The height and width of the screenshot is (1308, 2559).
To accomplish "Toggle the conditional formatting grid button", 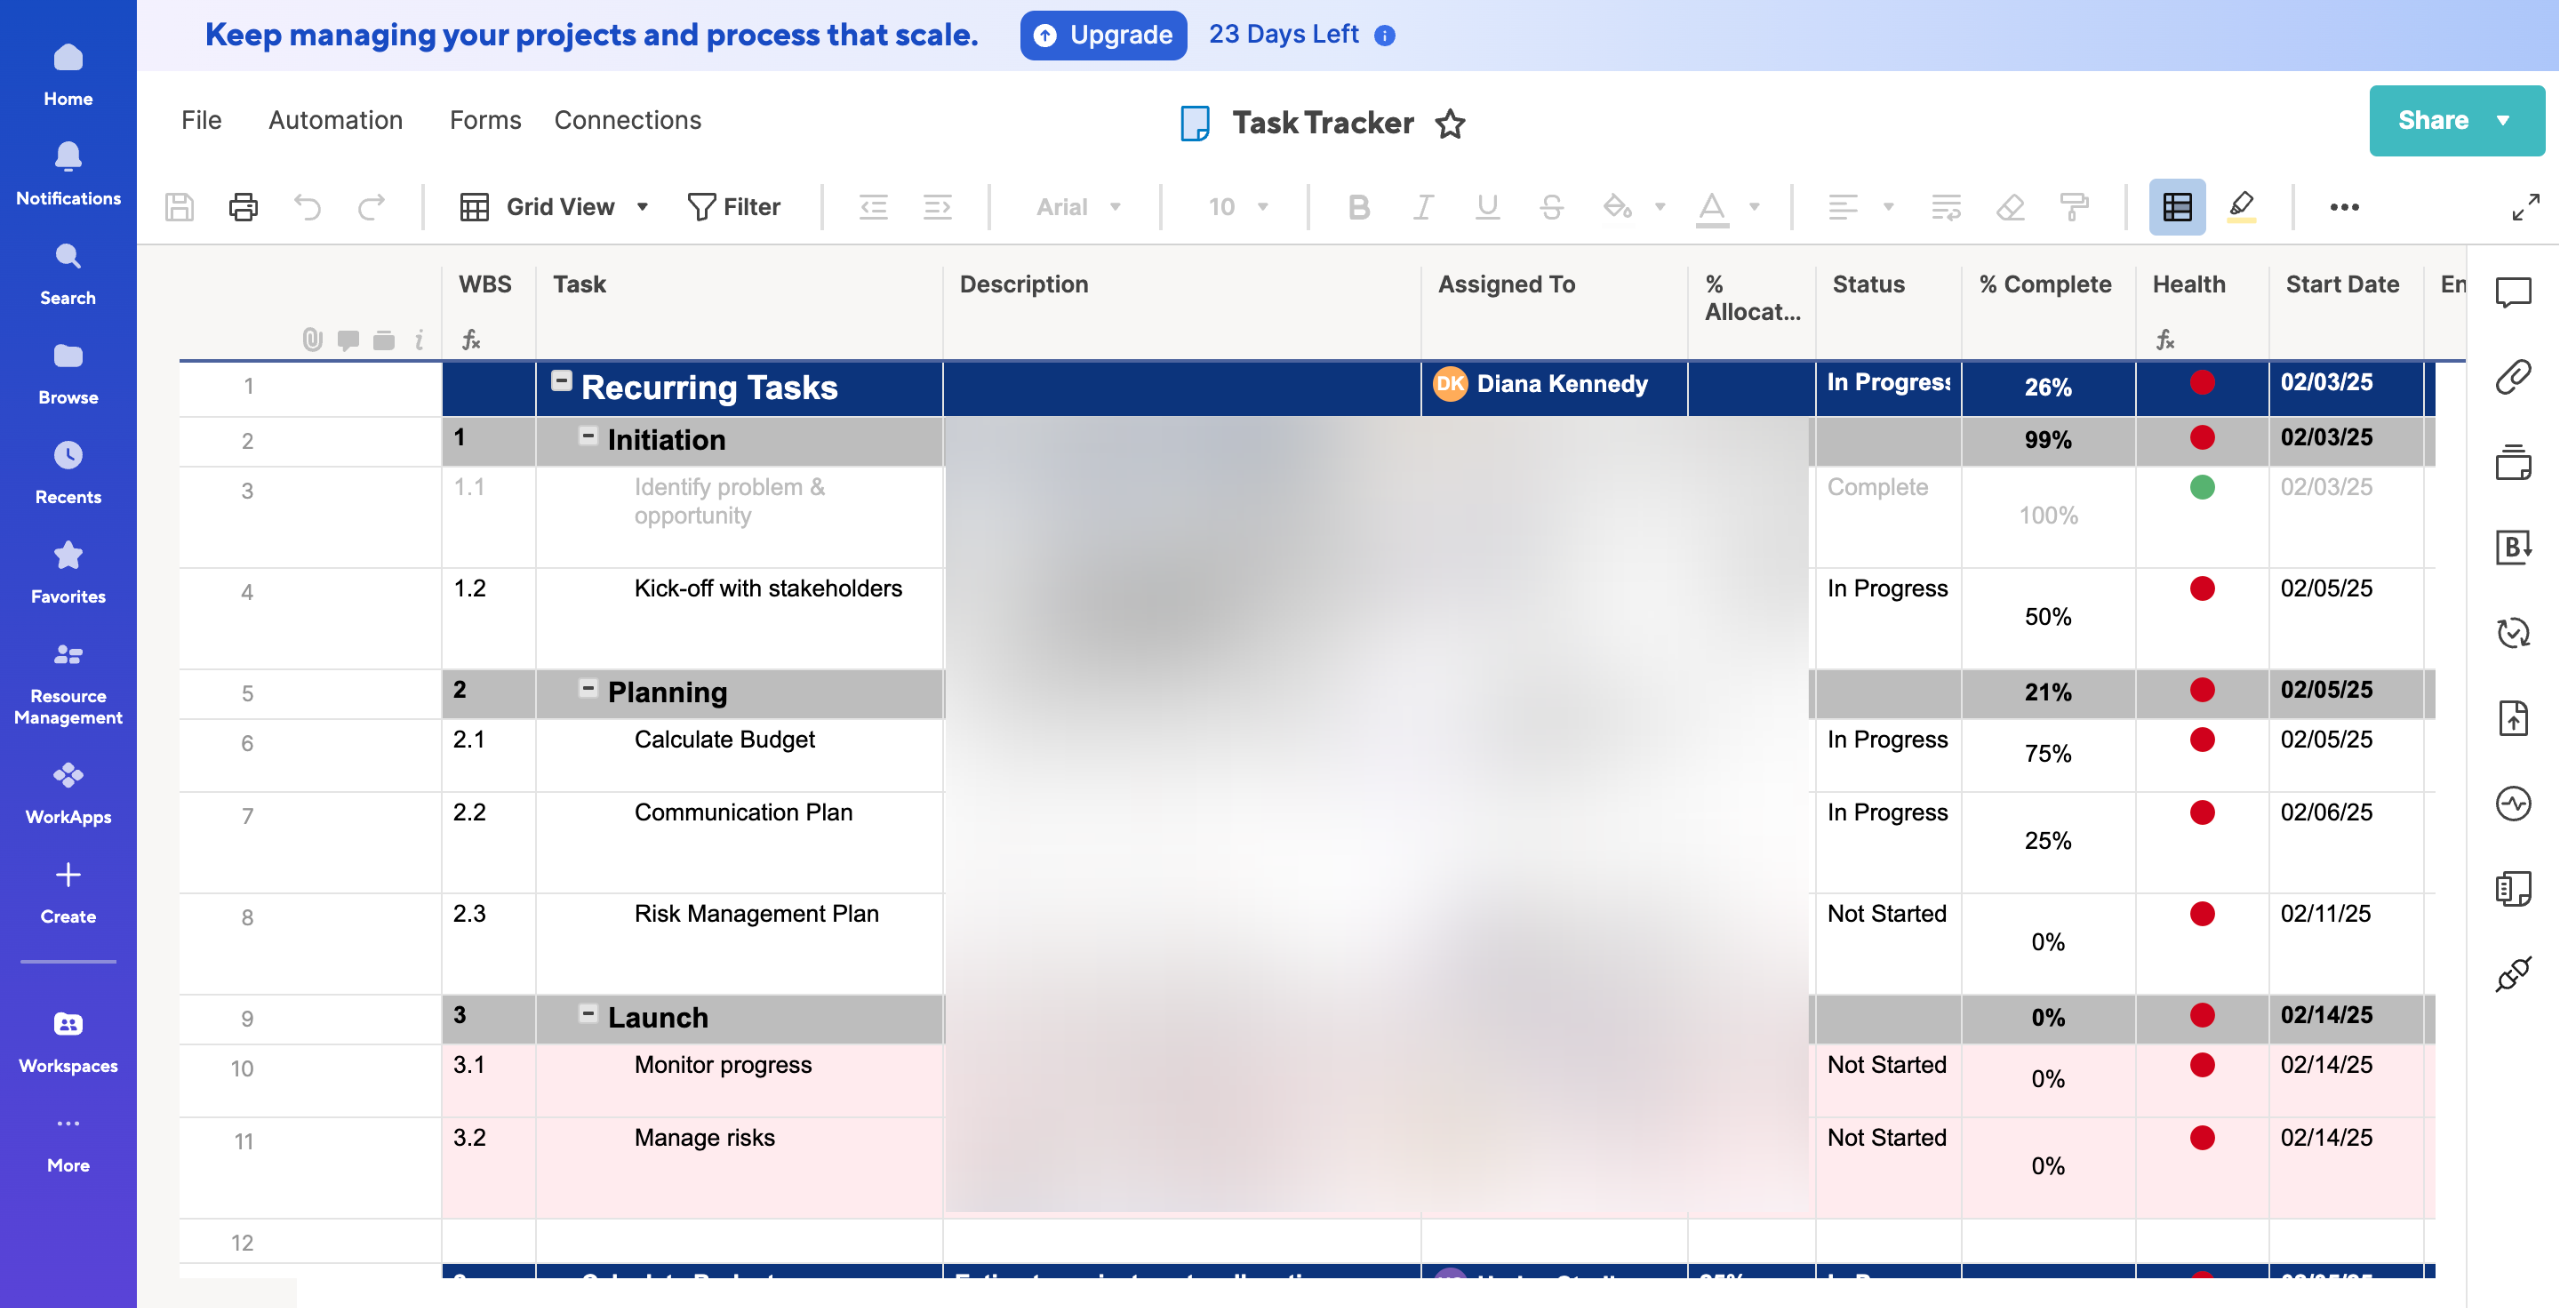I will [2177, 207].
